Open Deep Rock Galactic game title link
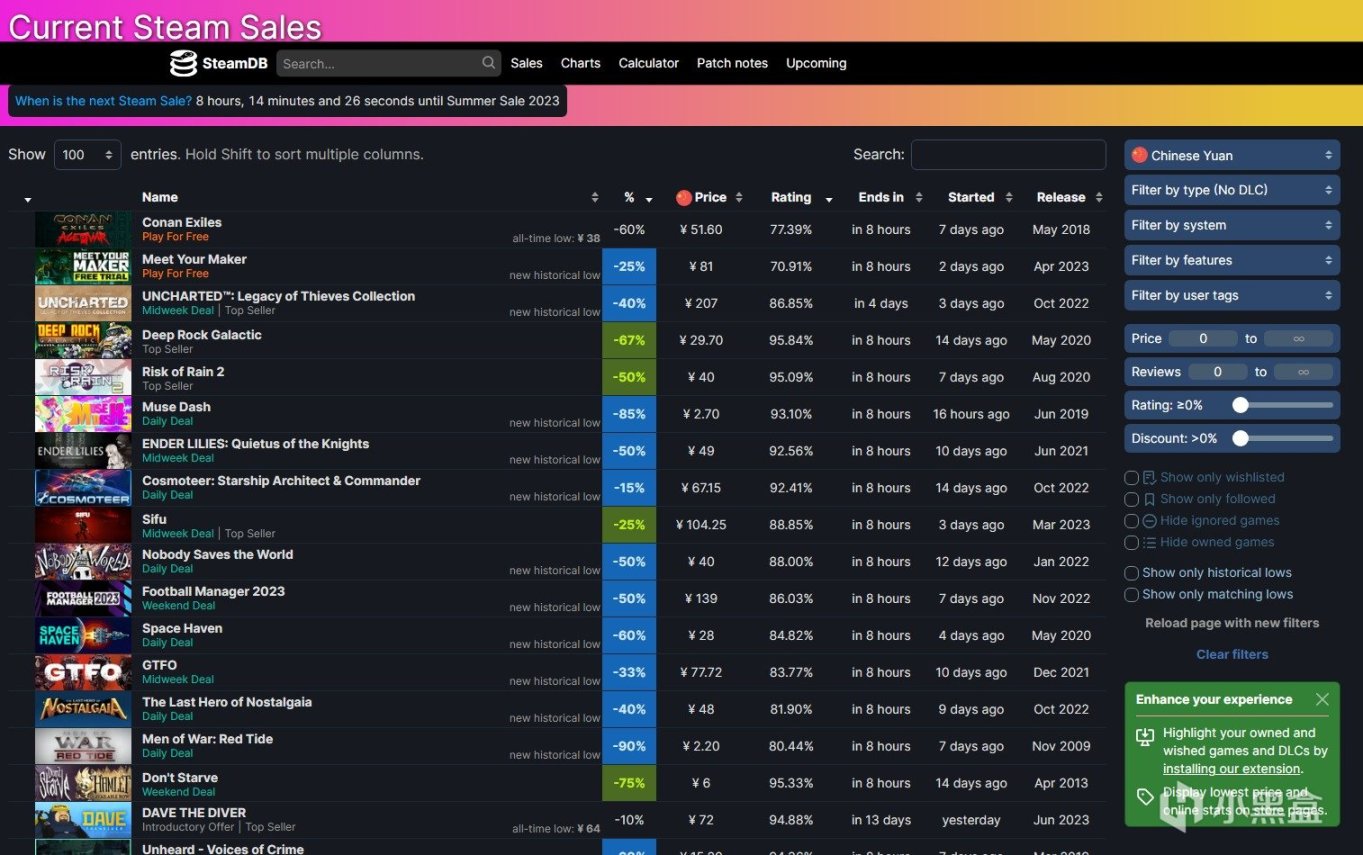The image size is (1363, 855). [x=201, y=335]
